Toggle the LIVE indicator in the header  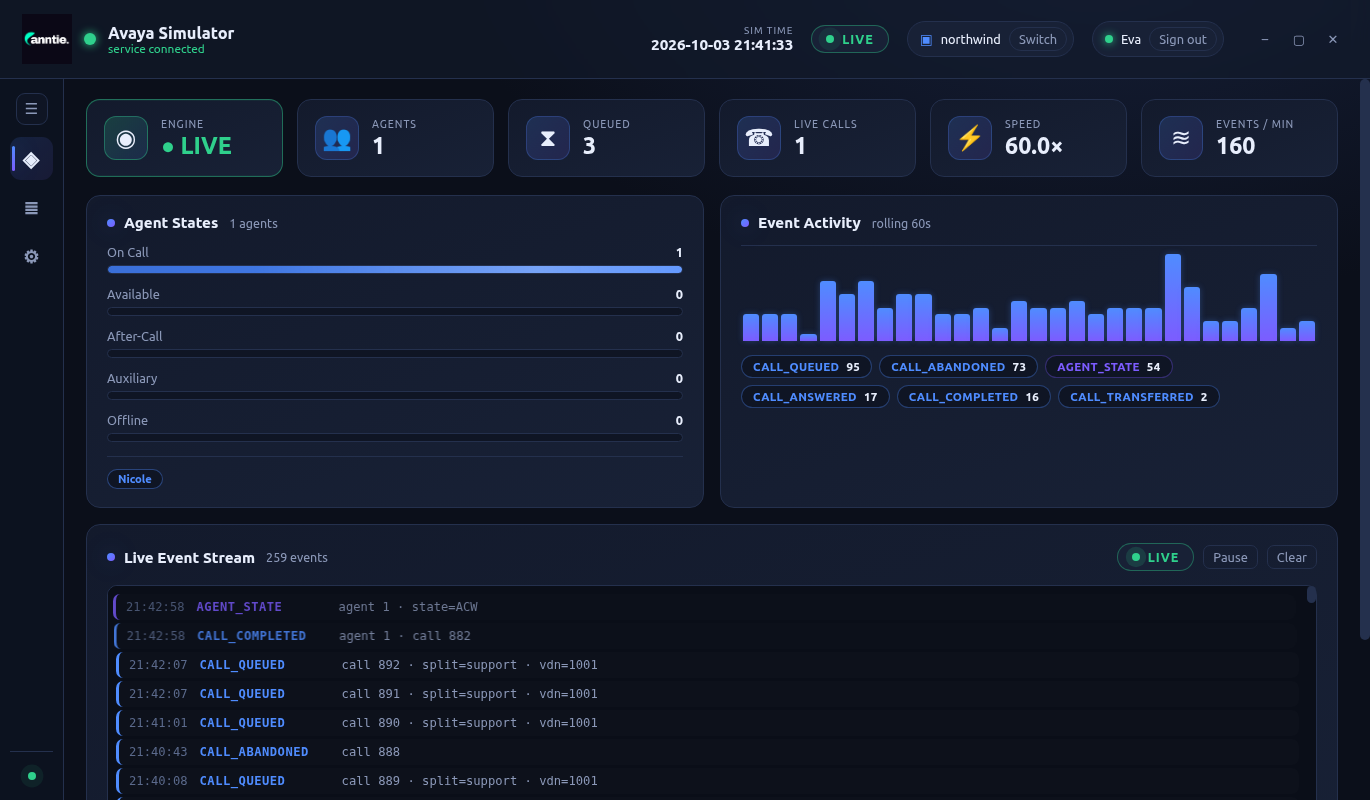click(850, 39)
